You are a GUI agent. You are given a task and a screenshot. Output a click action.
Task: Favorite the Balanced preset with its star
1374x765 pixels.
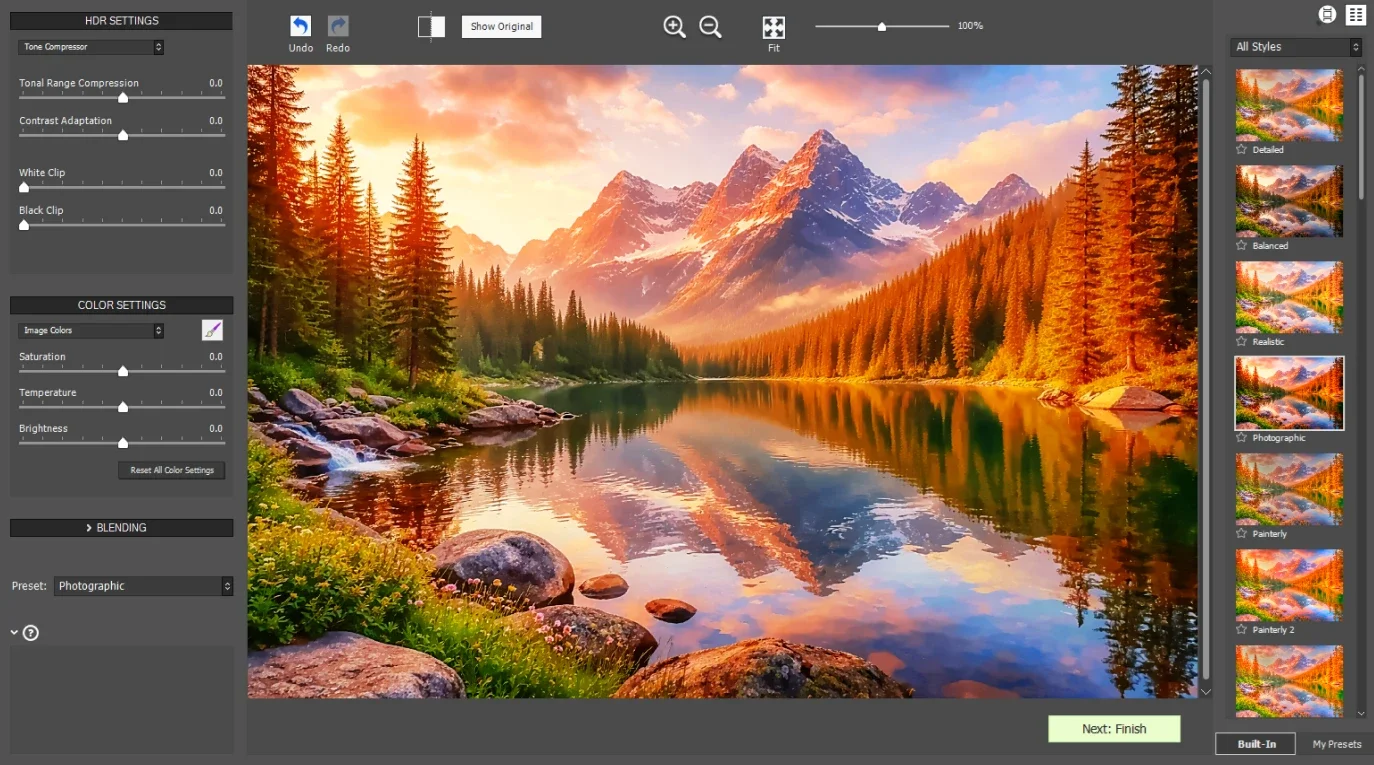tap(1242, 245)
